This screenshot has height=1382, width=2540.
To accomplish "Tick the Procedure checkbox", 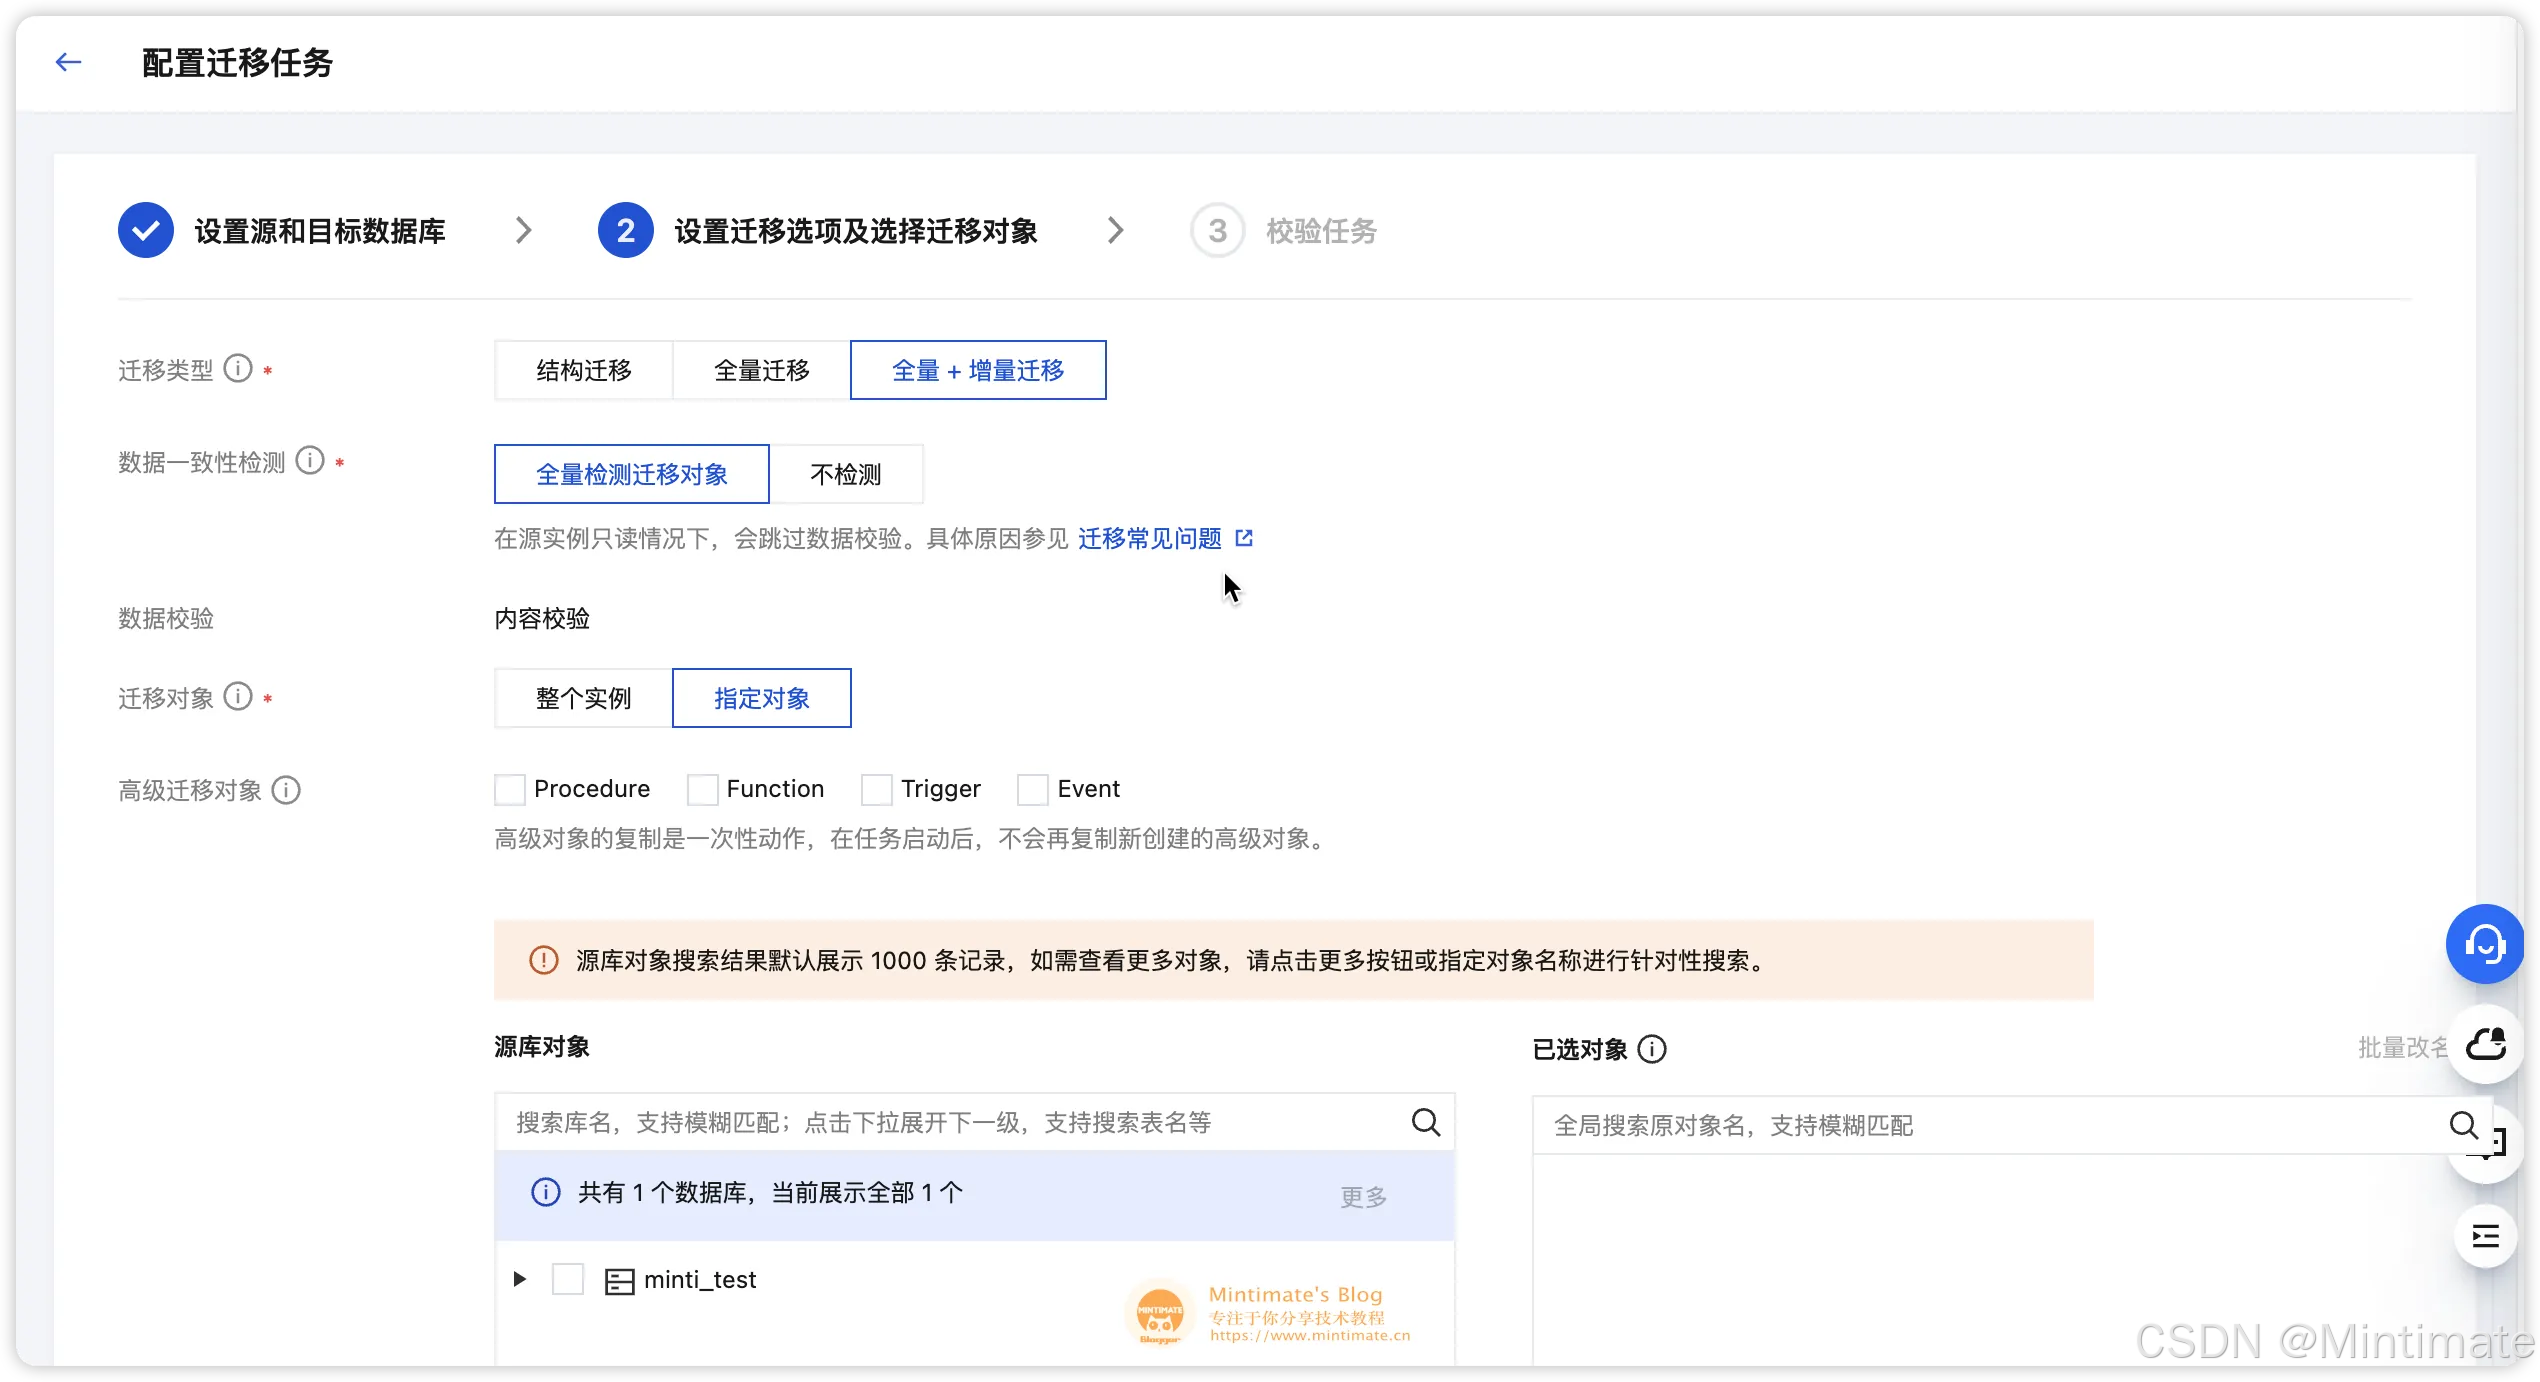I will coord(510,790).
